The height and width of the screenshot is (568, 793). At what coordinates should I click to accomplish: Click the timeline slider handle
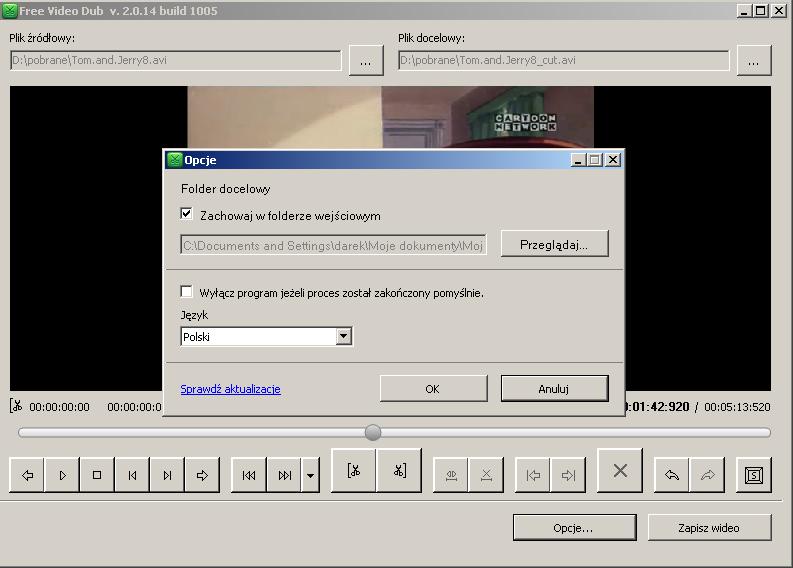(373, 432)
